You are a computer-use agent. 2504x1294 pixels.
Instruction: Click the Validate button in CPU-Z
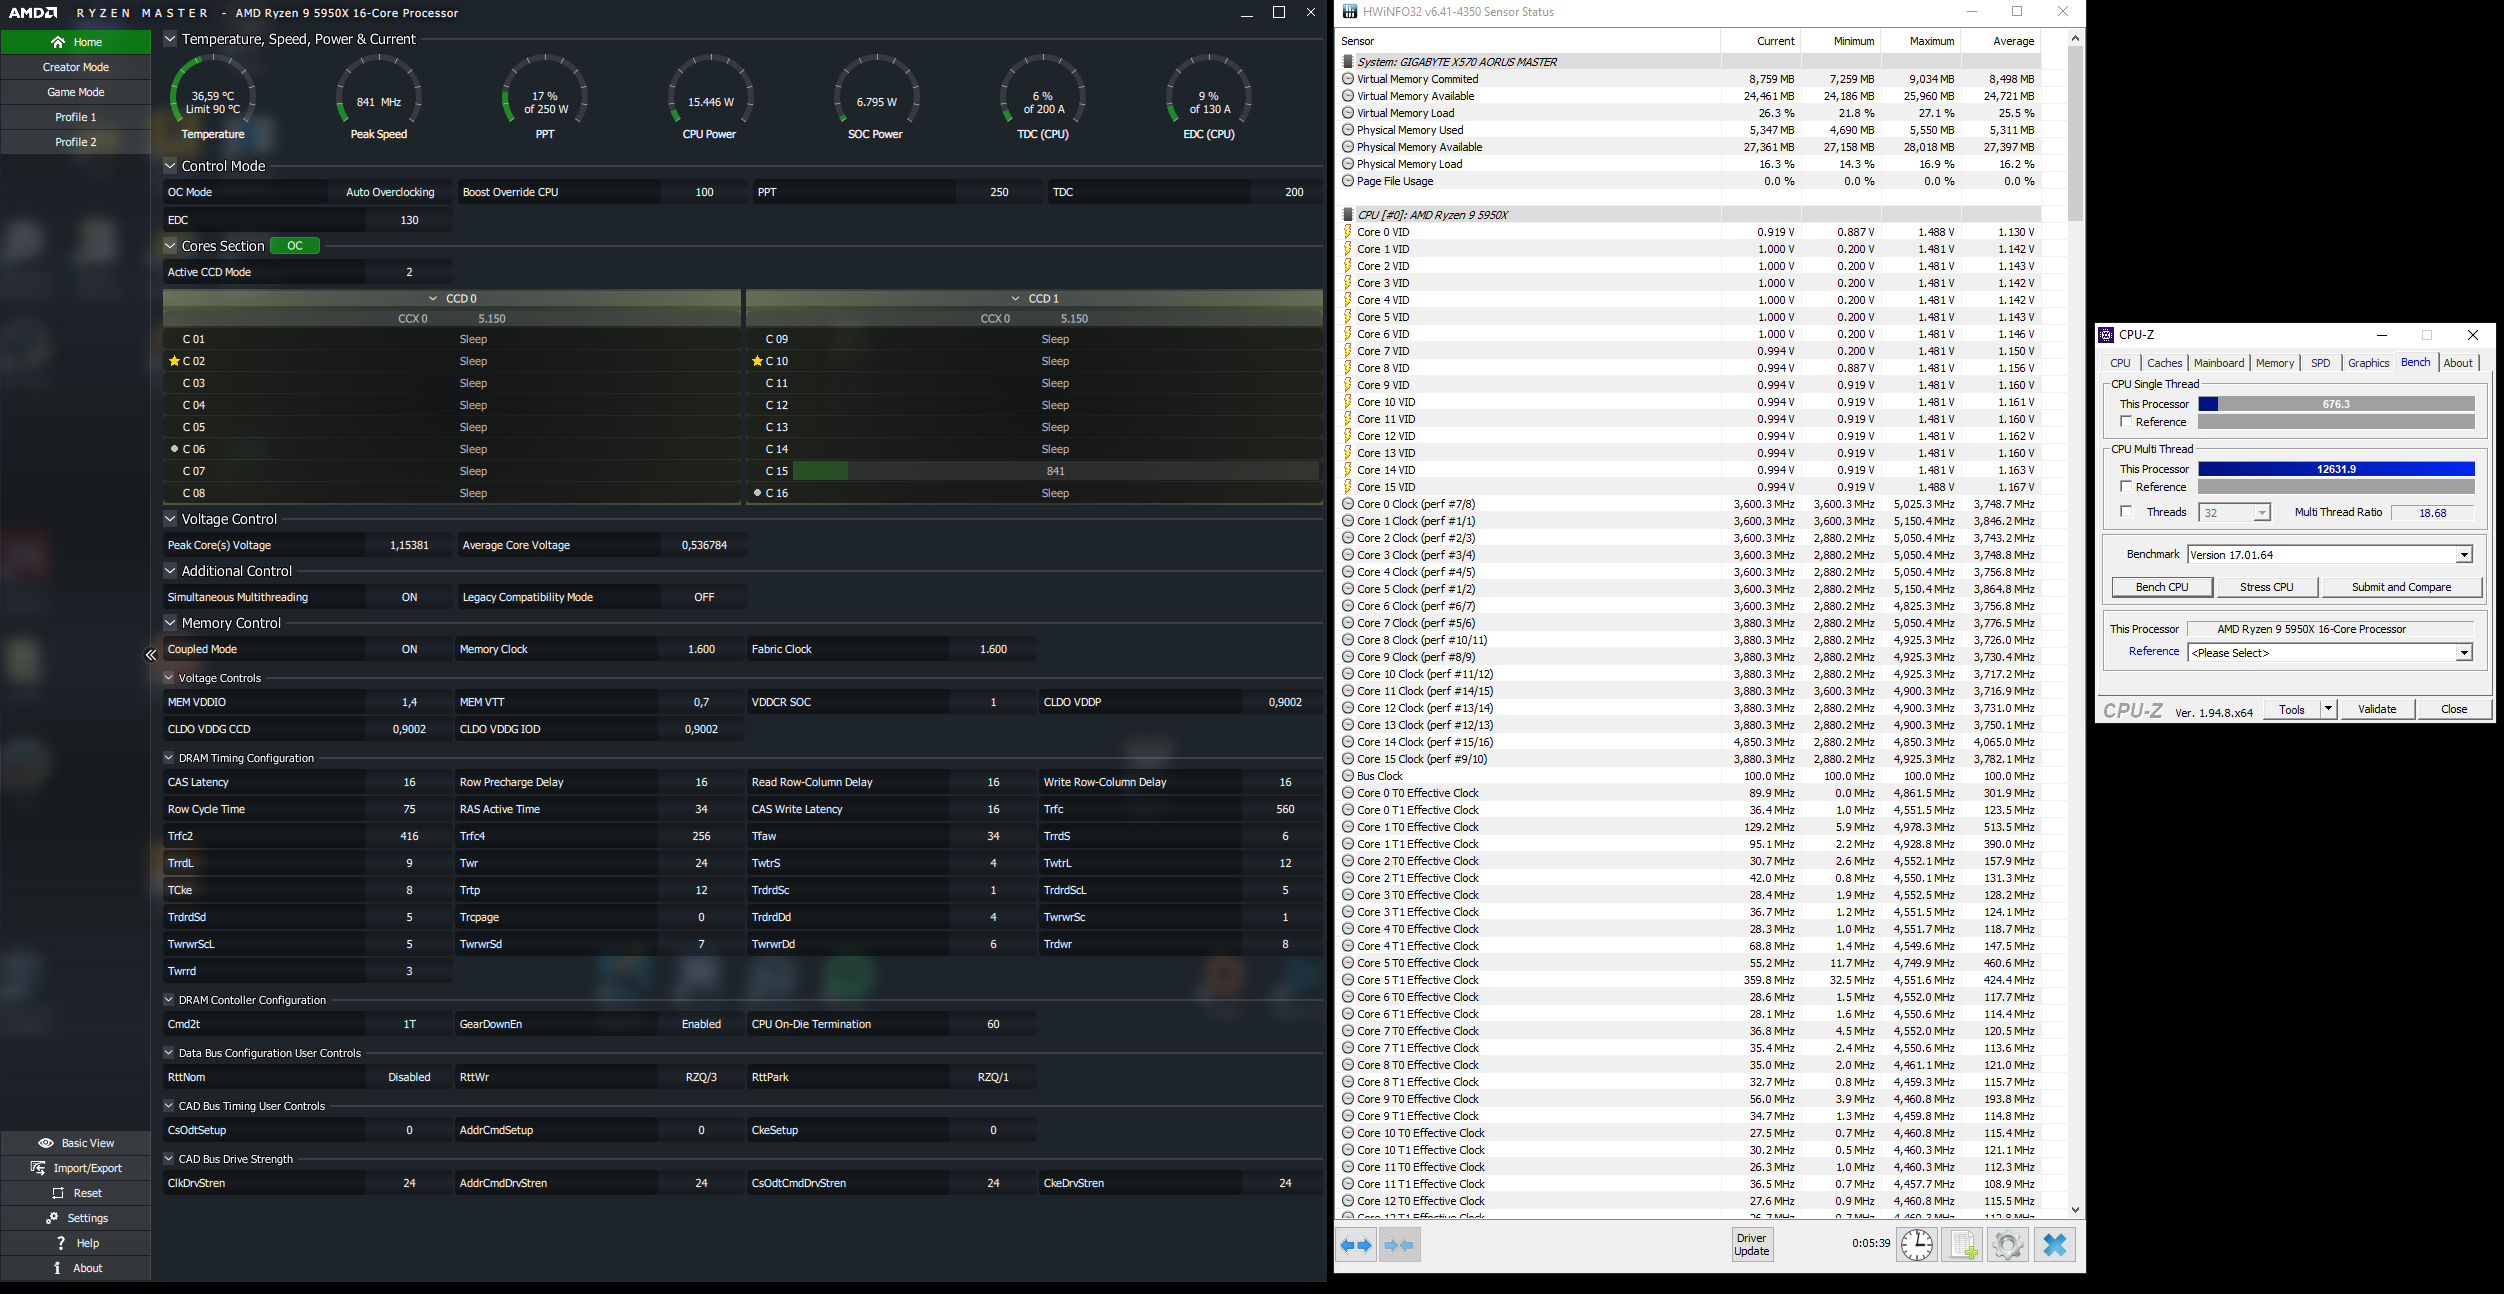(x=2377, y=709)
